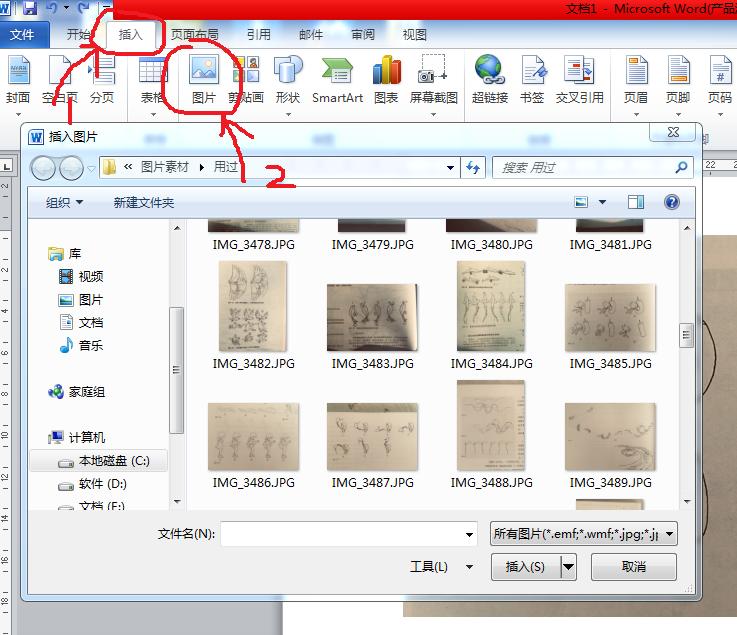
Task: Open the Review (审阅) tab
Action: [362, 34]
